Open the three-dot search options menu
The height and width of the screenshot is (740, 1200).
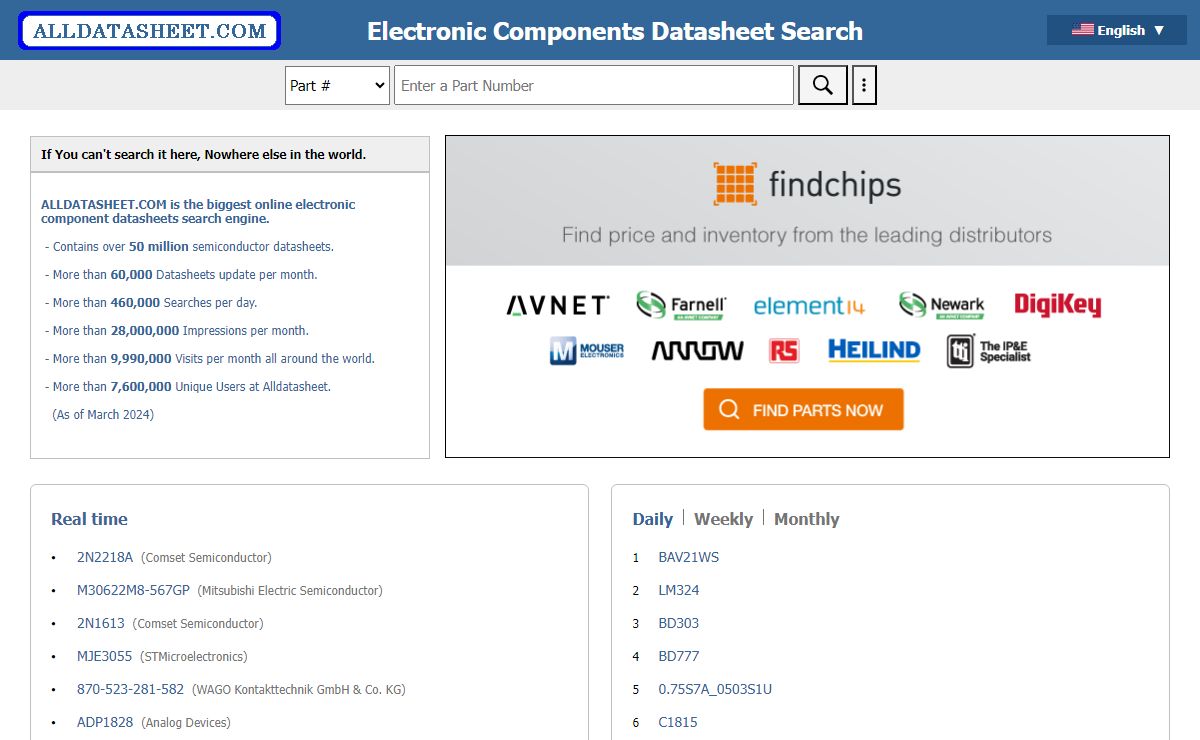[x=864, y=85]
